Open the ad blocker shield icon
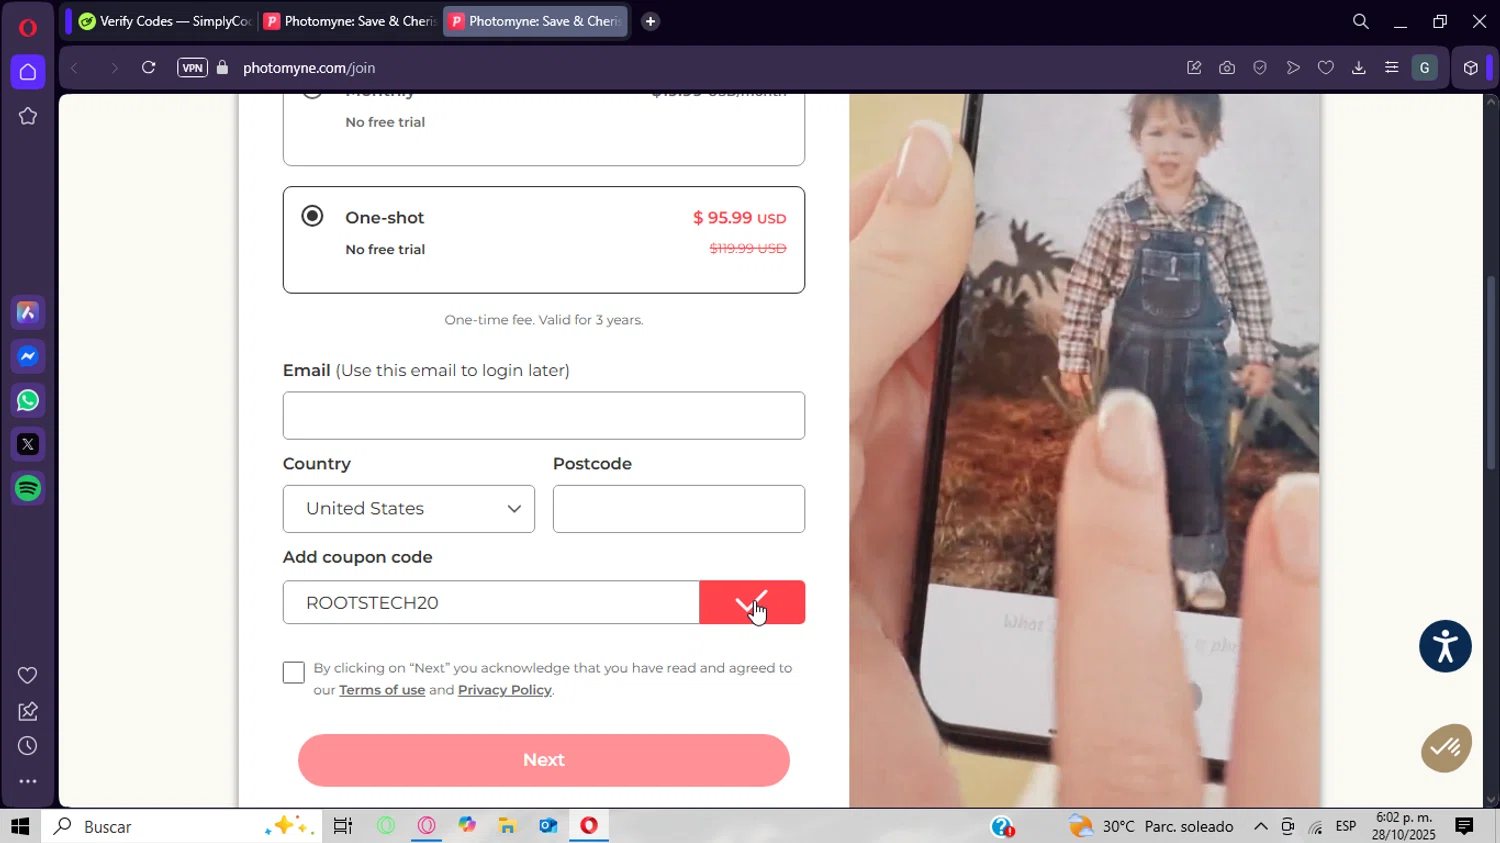 tap(1260, 68)
